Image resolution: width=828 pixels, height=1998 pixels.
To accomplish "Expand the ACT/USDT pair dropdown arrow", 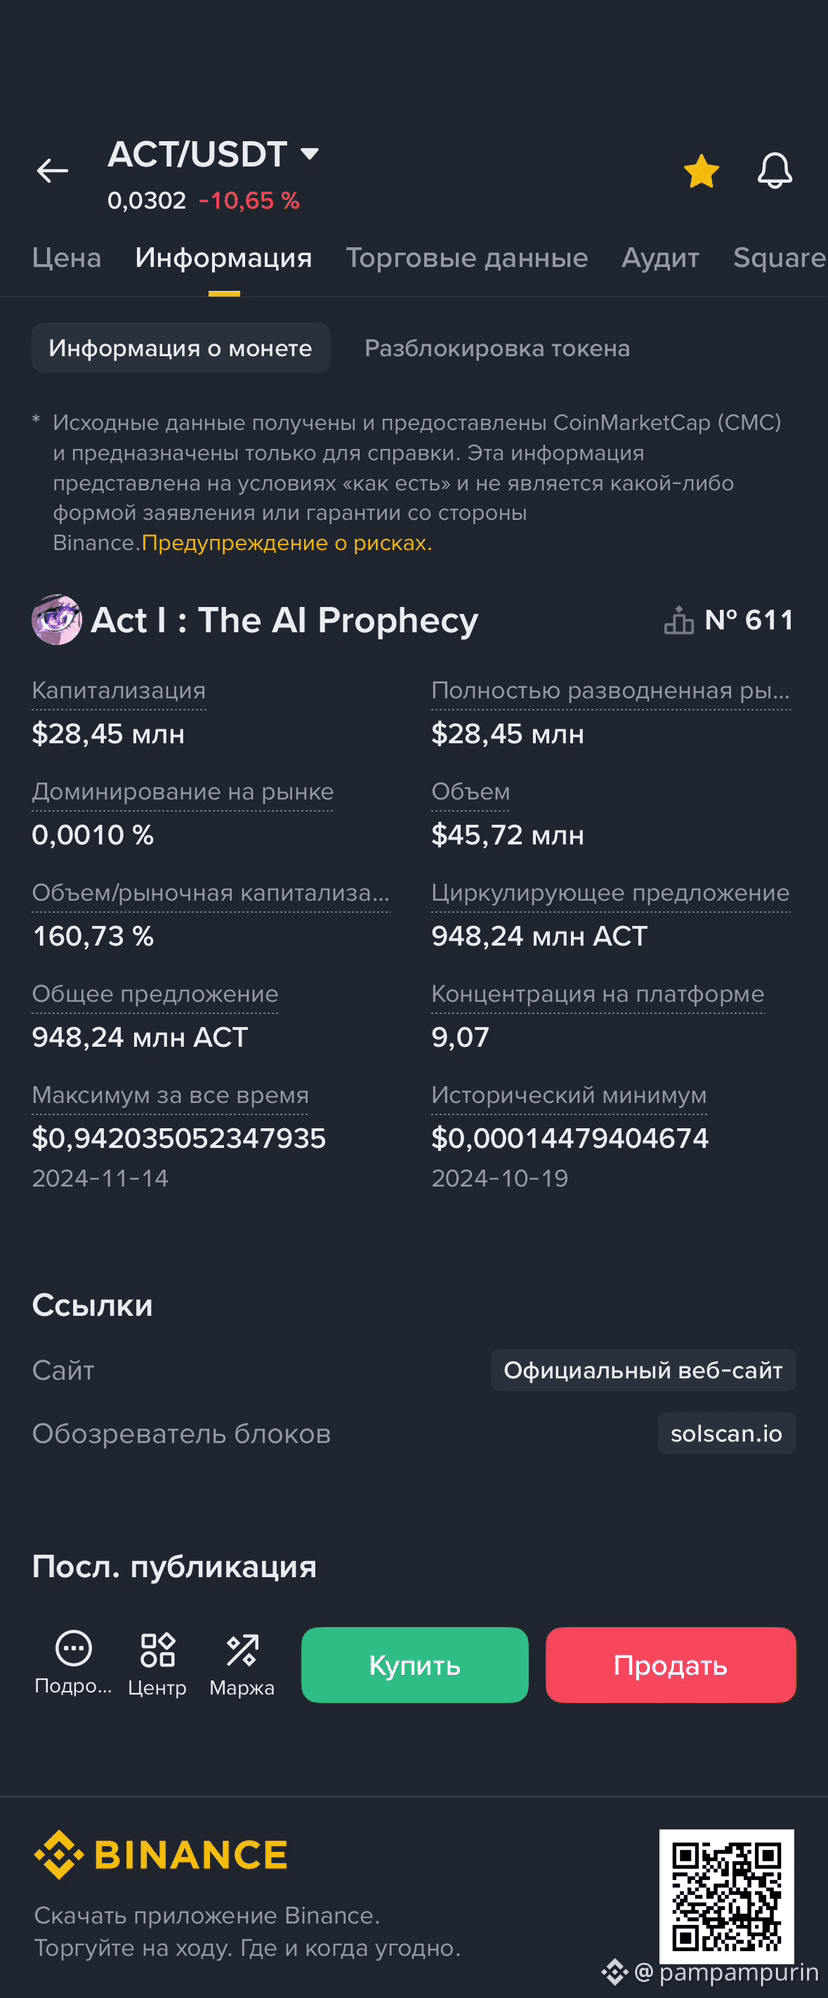I will 310,154.
